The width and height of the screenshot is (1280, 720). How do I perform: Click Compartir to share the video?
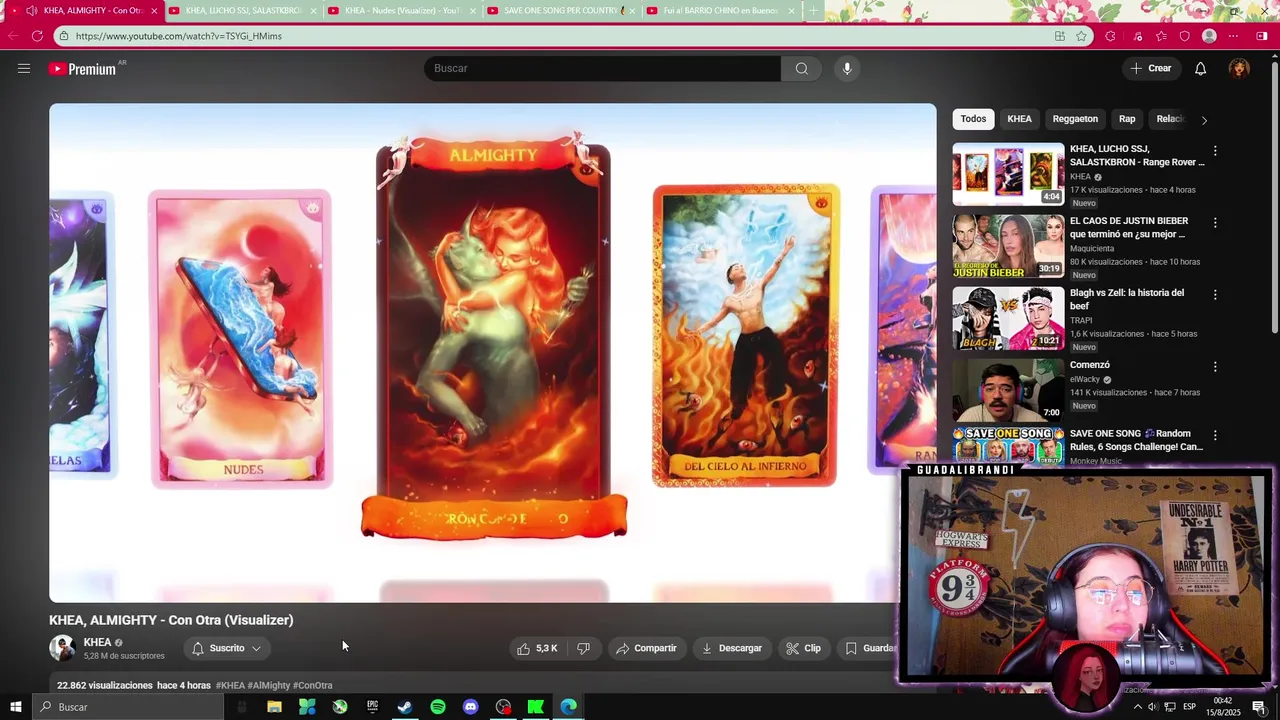click(x=646, y=648)
